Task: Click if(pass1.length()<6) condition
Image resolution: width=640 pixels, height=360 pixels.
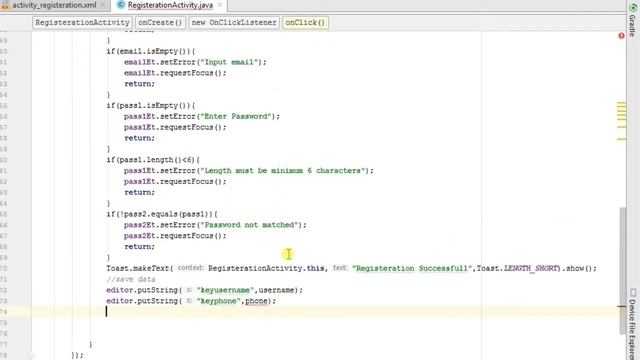Action: pos(153,160)
